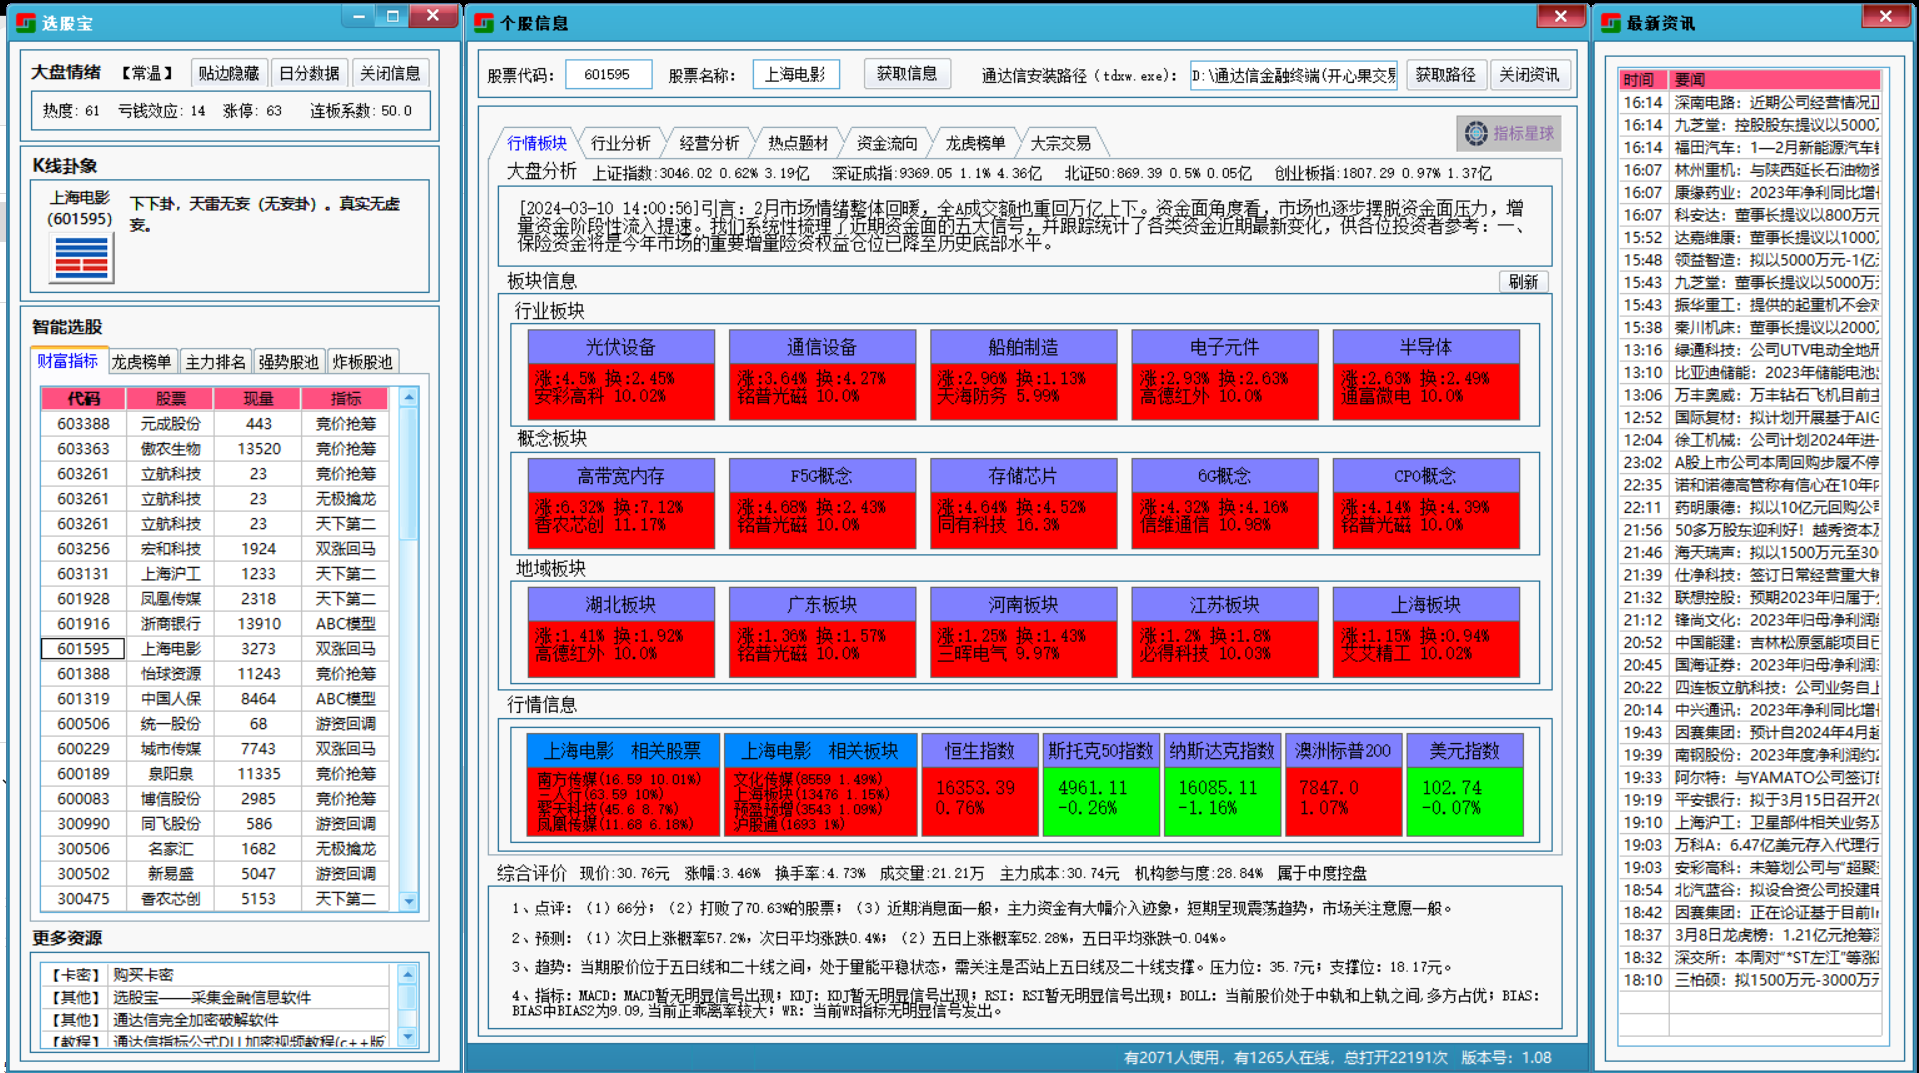Click the 关闭信息 button
This screenshot has height=1073, width=1919.
(390, 73)
